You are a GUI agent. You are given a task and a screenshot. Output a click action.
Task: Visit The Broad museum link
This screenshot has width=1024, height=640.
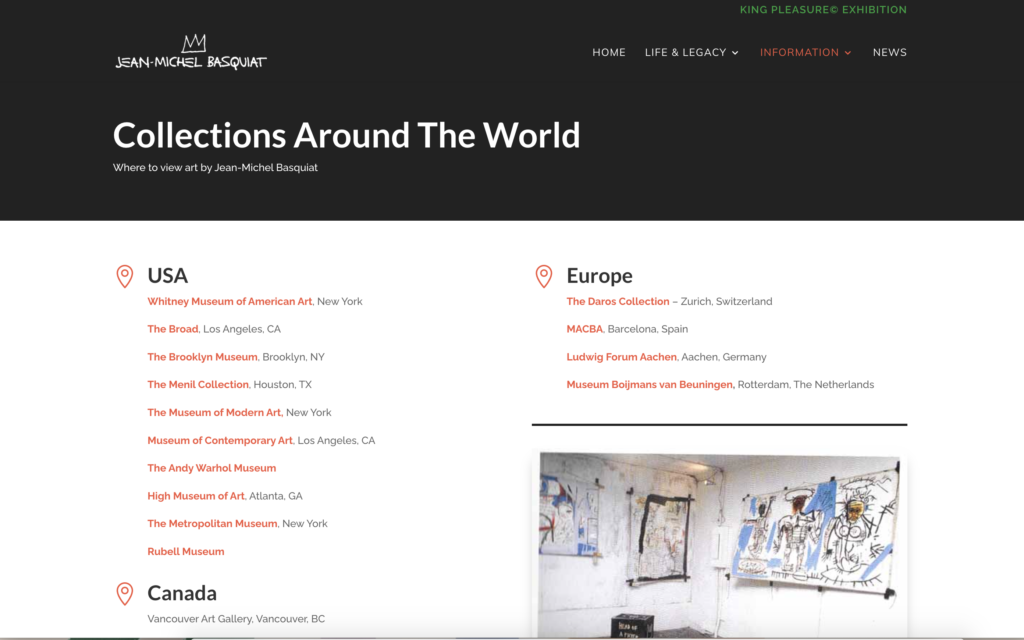click(x=172, y=329)
